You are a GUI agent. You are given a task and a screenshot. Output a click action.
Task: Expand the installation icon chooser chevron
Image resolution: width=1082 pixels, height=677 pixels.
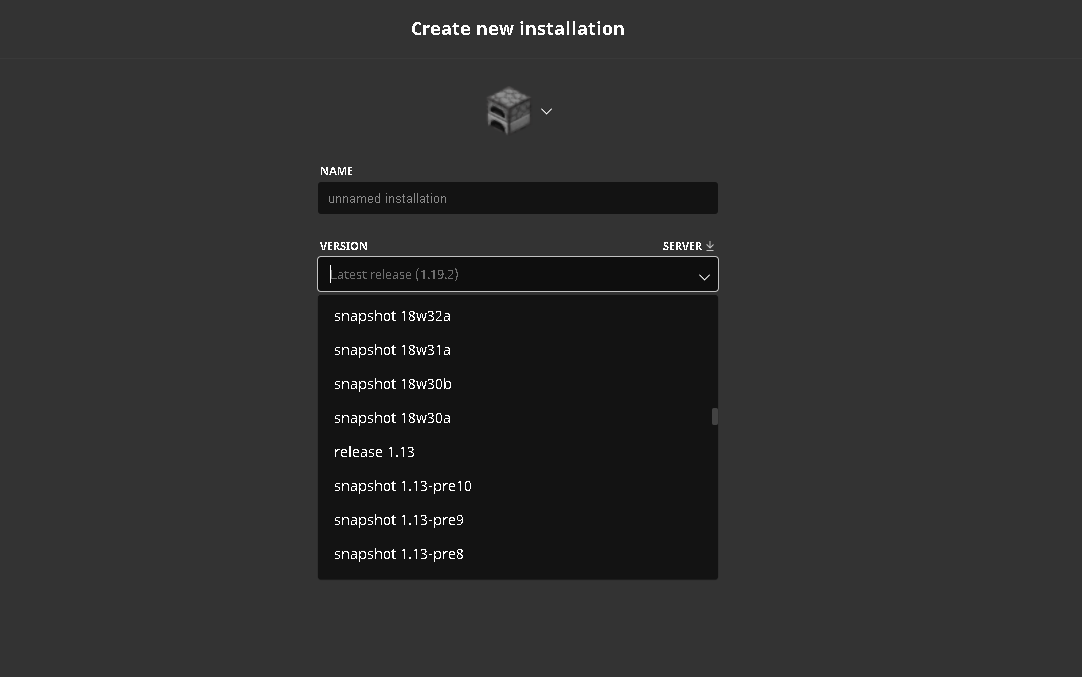[x=546, y=111]
